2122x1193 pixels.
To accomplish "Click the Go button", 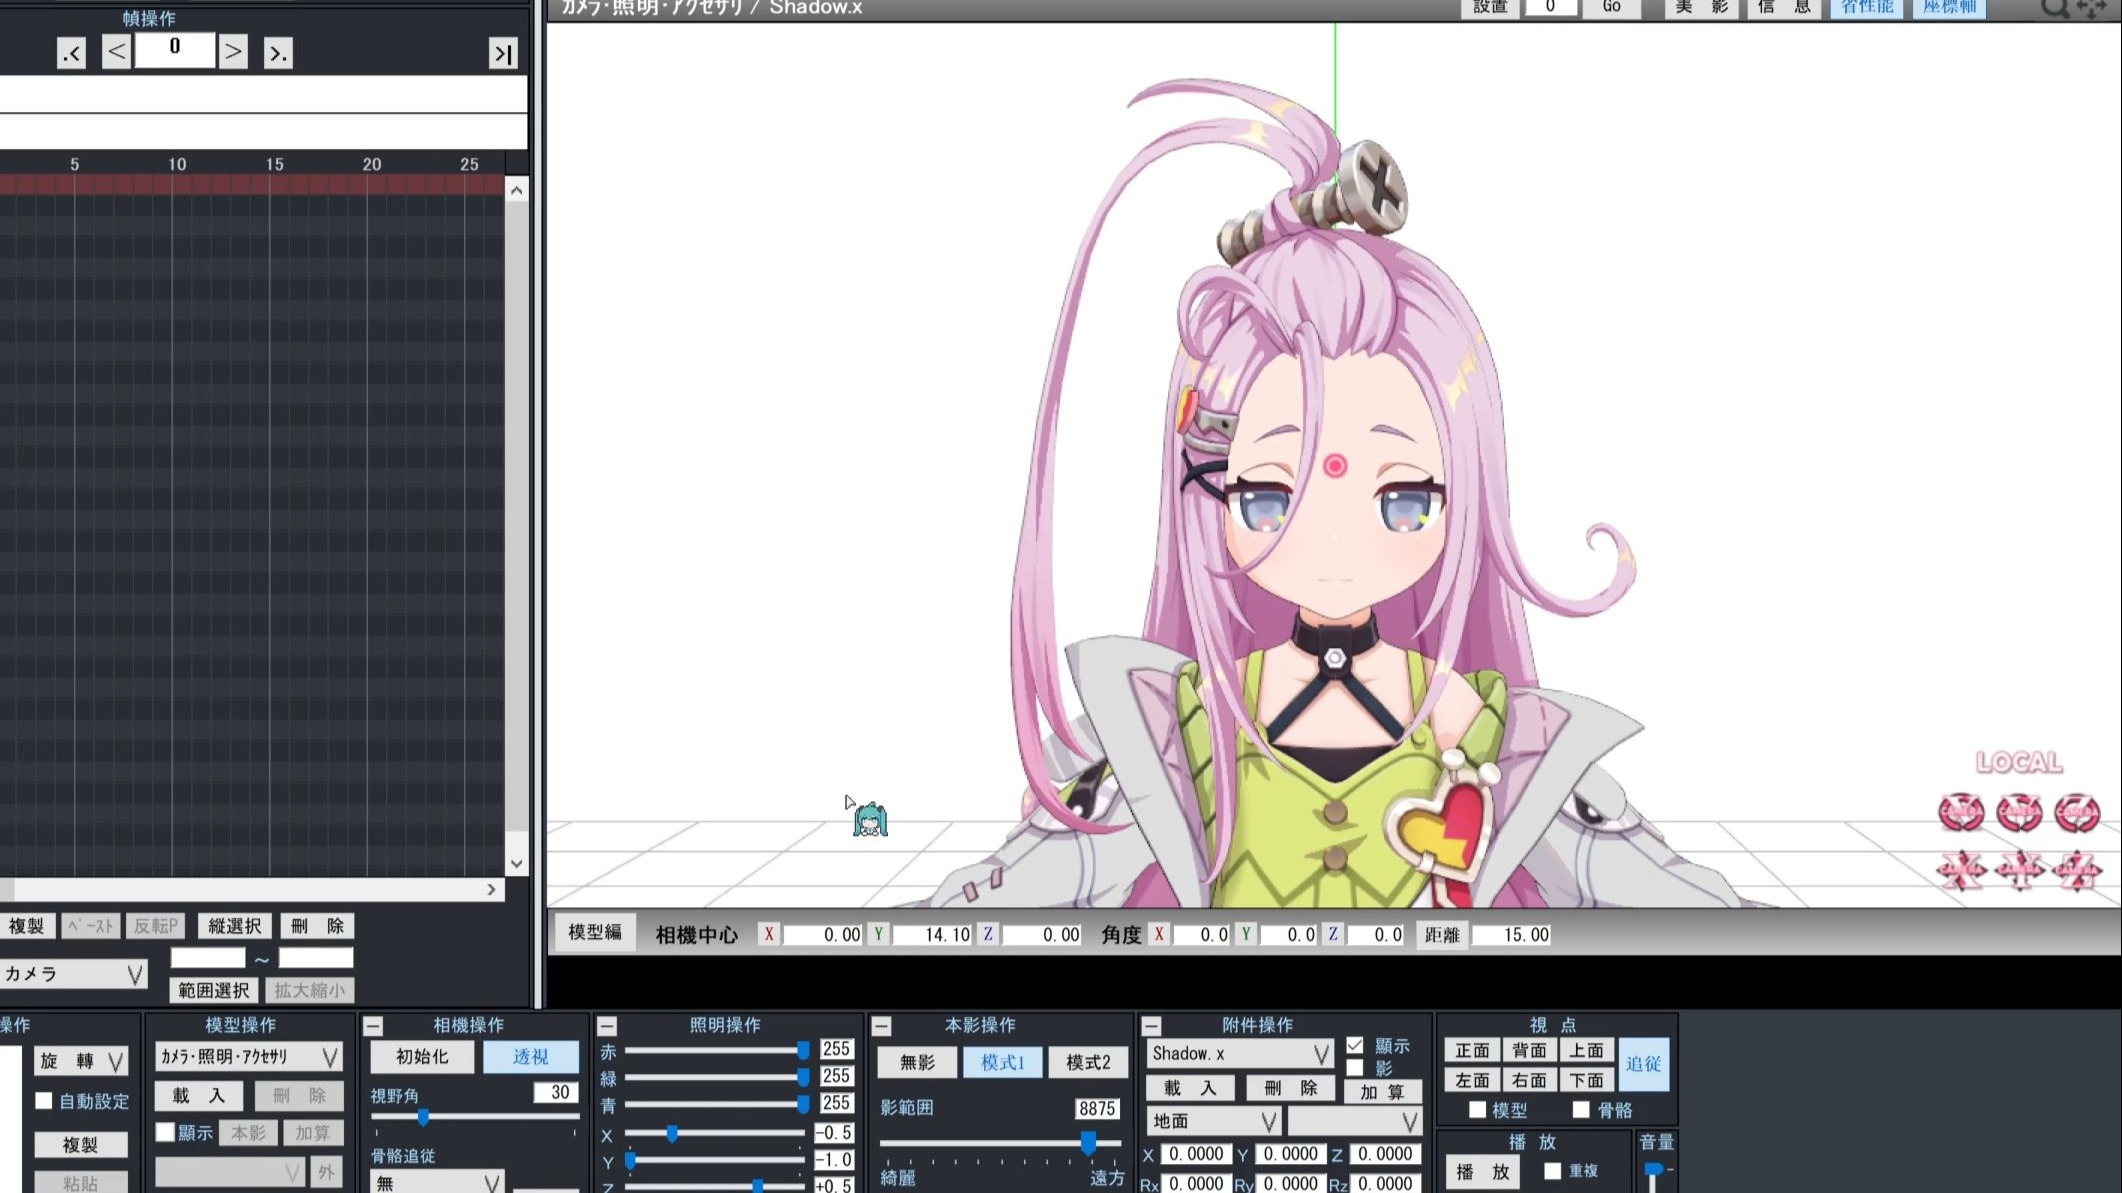I will point(1611,8).
